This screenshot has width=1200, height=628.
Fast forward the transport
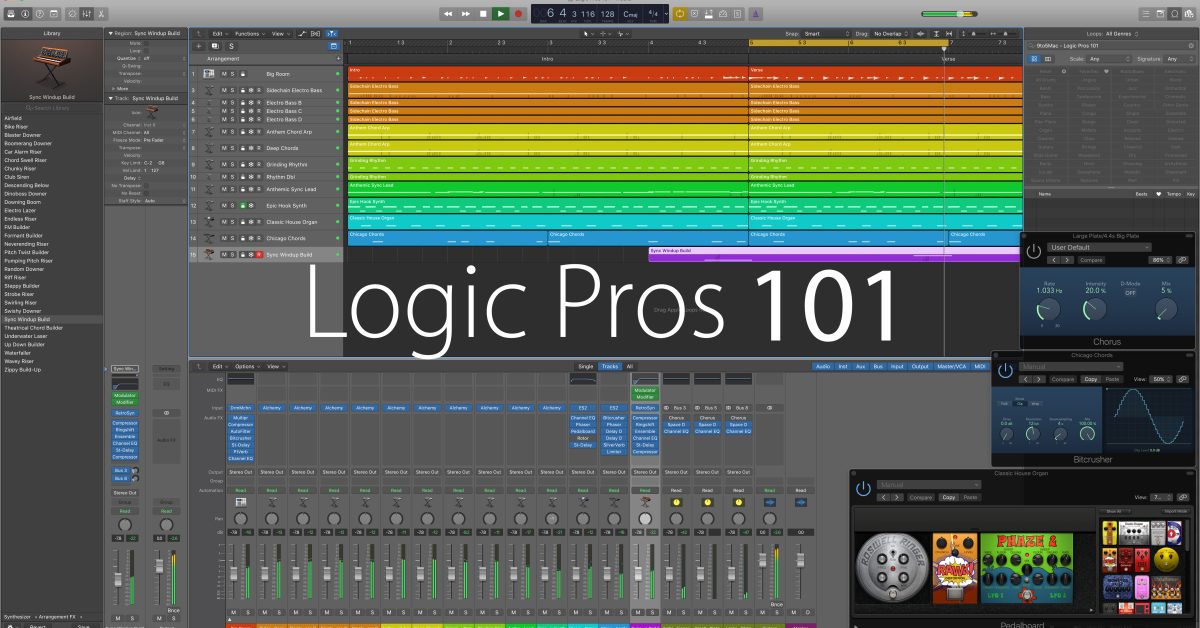tap(465, 14)
